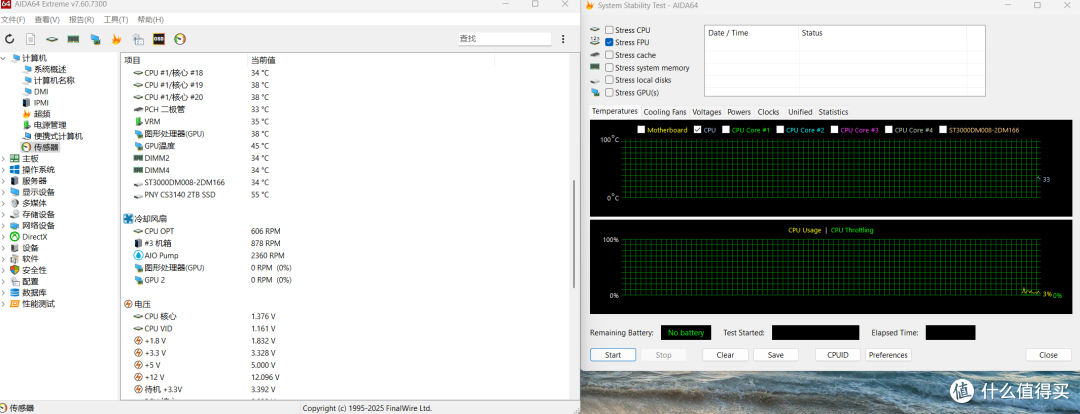The width and height of the screenshot is (1080, 414).
Task: Click the Clear button
Action: pyautogui.click(x=725, y=355)
